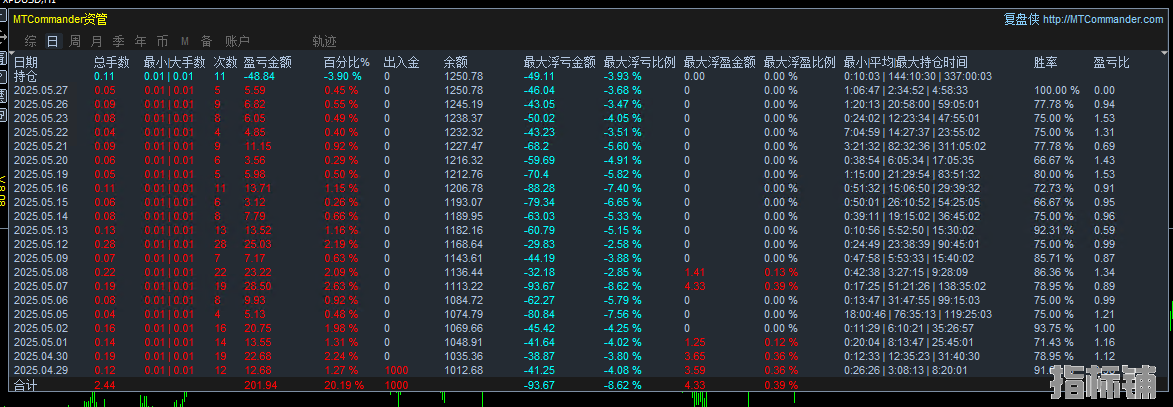The image size is (1173, 407).
Task: Click the 复盘侠 label at top right
Action: pyautogui.click(x=1021, y=19)
